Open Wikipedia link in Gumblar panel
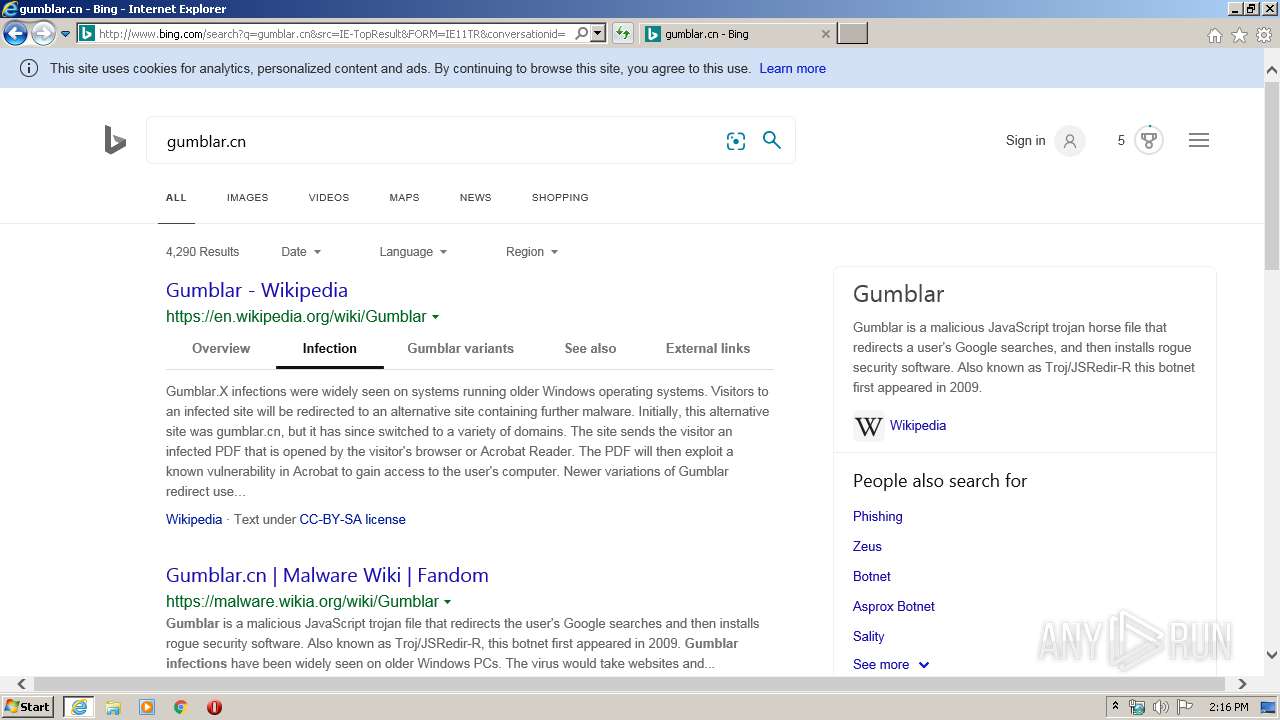1280x720 pixels. click(917, 425)
